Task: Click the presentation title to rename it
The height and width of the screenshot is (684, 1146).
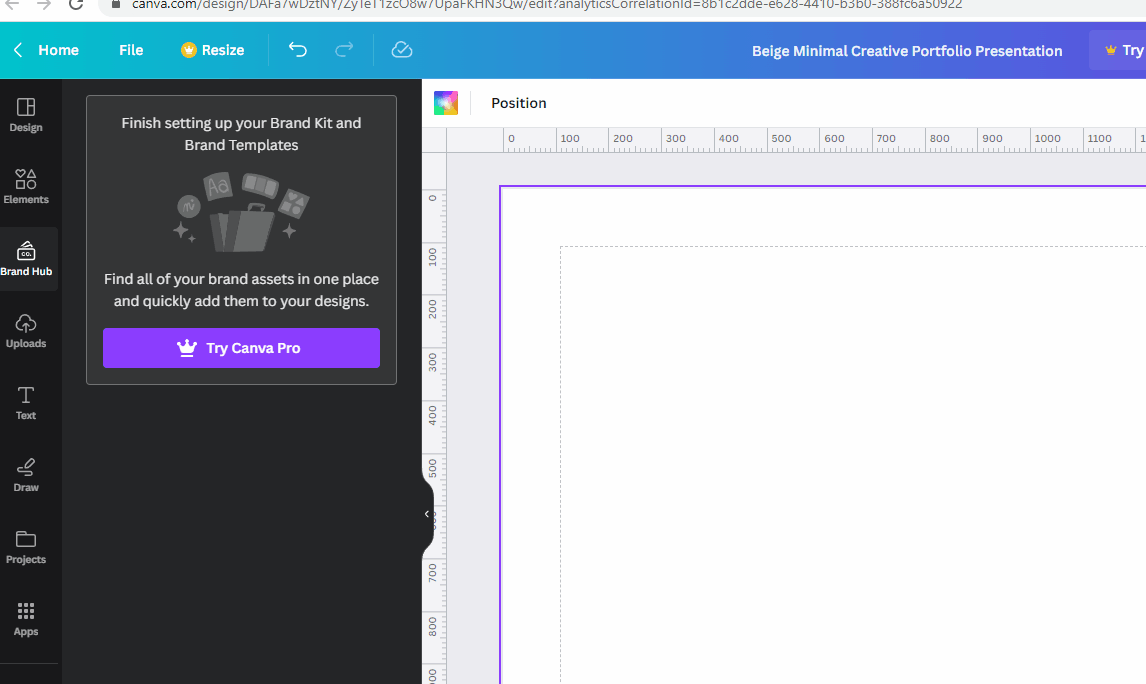Action: coord(907,50)
